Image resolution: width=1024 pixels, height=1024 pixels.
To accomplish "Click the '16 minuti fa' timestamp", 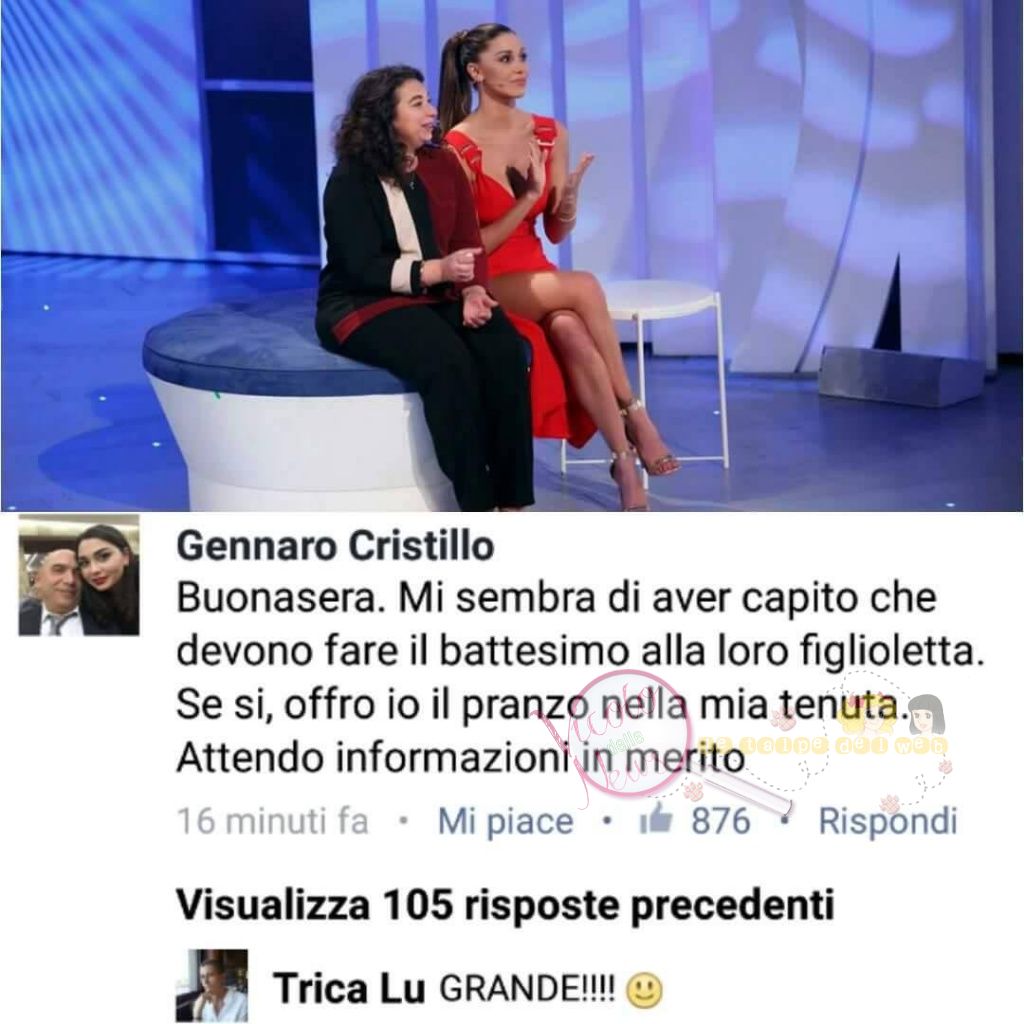I will point(273,821).
